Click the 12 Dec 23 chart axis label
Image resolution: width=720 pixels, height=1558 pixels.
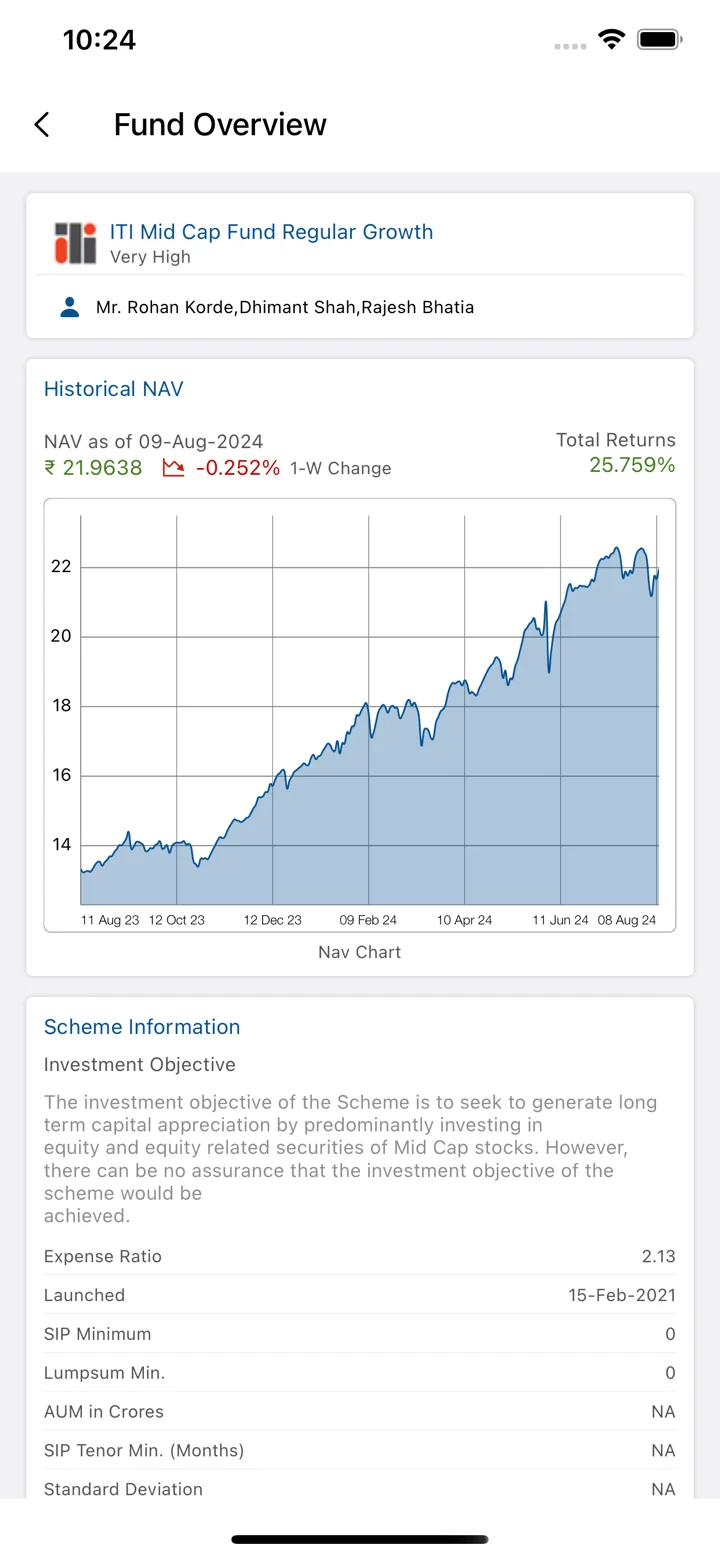pos(272,920)
